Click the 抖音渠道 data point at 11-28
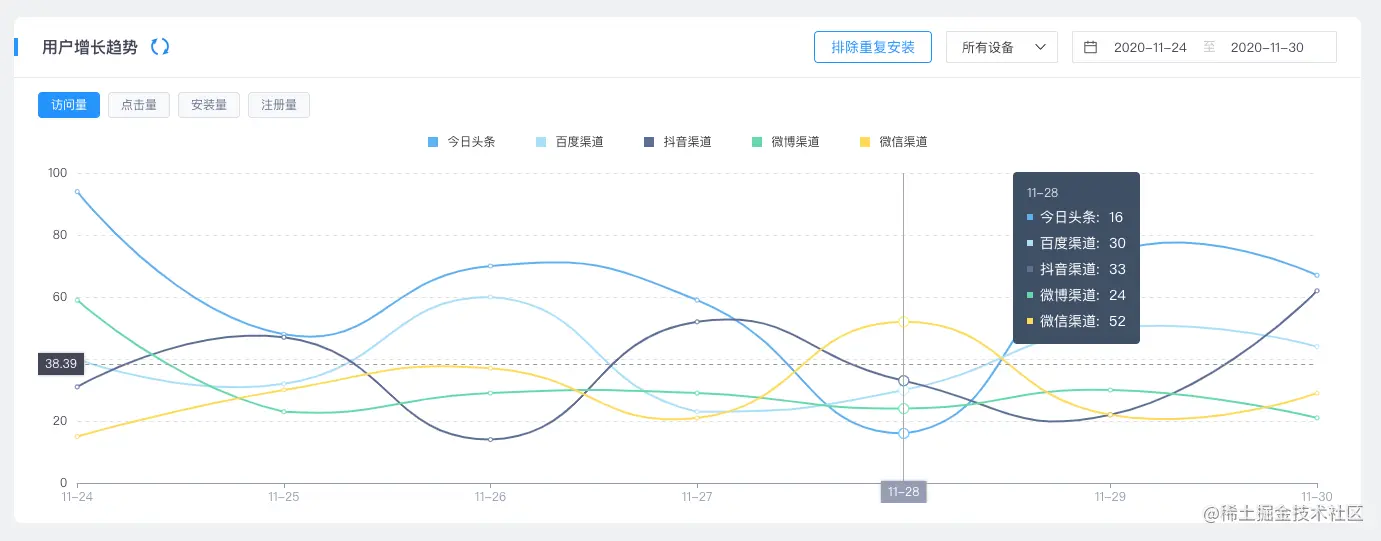Screen dimensions: 1381x541 pyautogui.click(x=904, y=381)
